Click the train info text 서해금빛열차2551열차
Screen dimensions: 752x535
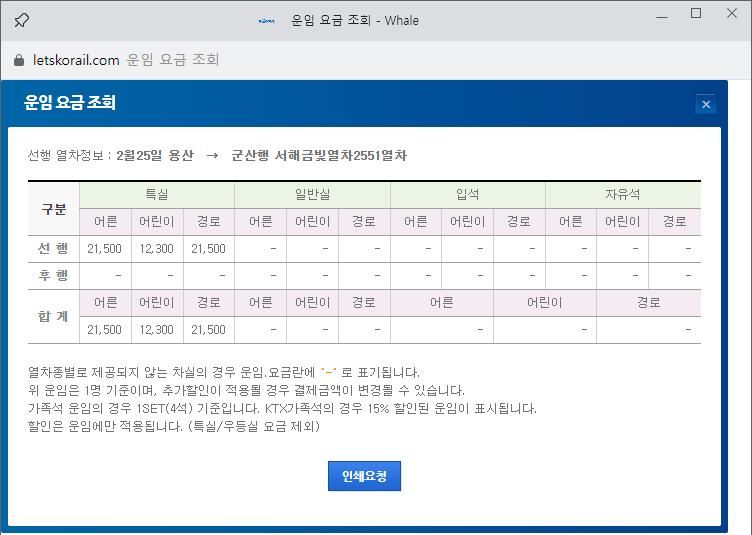click(341, 156)
